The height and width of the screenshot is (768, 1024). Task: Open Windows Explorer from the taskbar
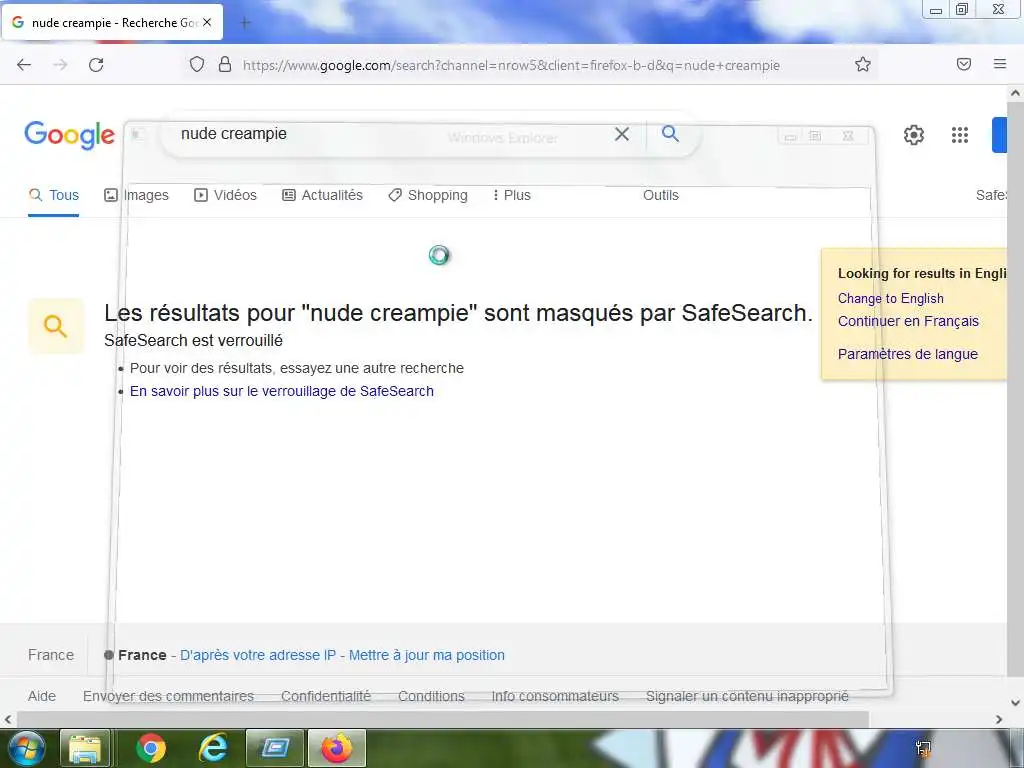(x=85, y=748)
